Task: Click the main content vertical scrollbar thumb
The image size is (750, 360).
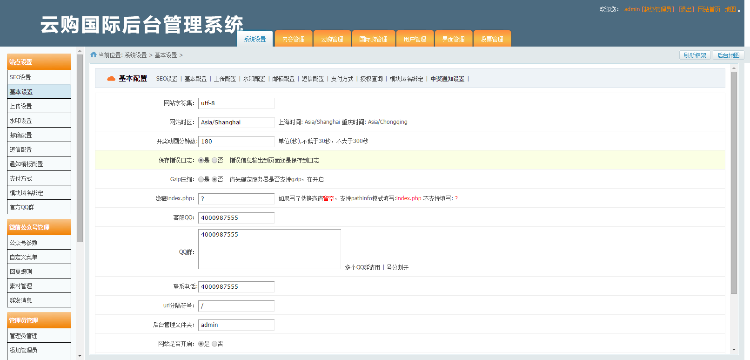Action: 734,184
